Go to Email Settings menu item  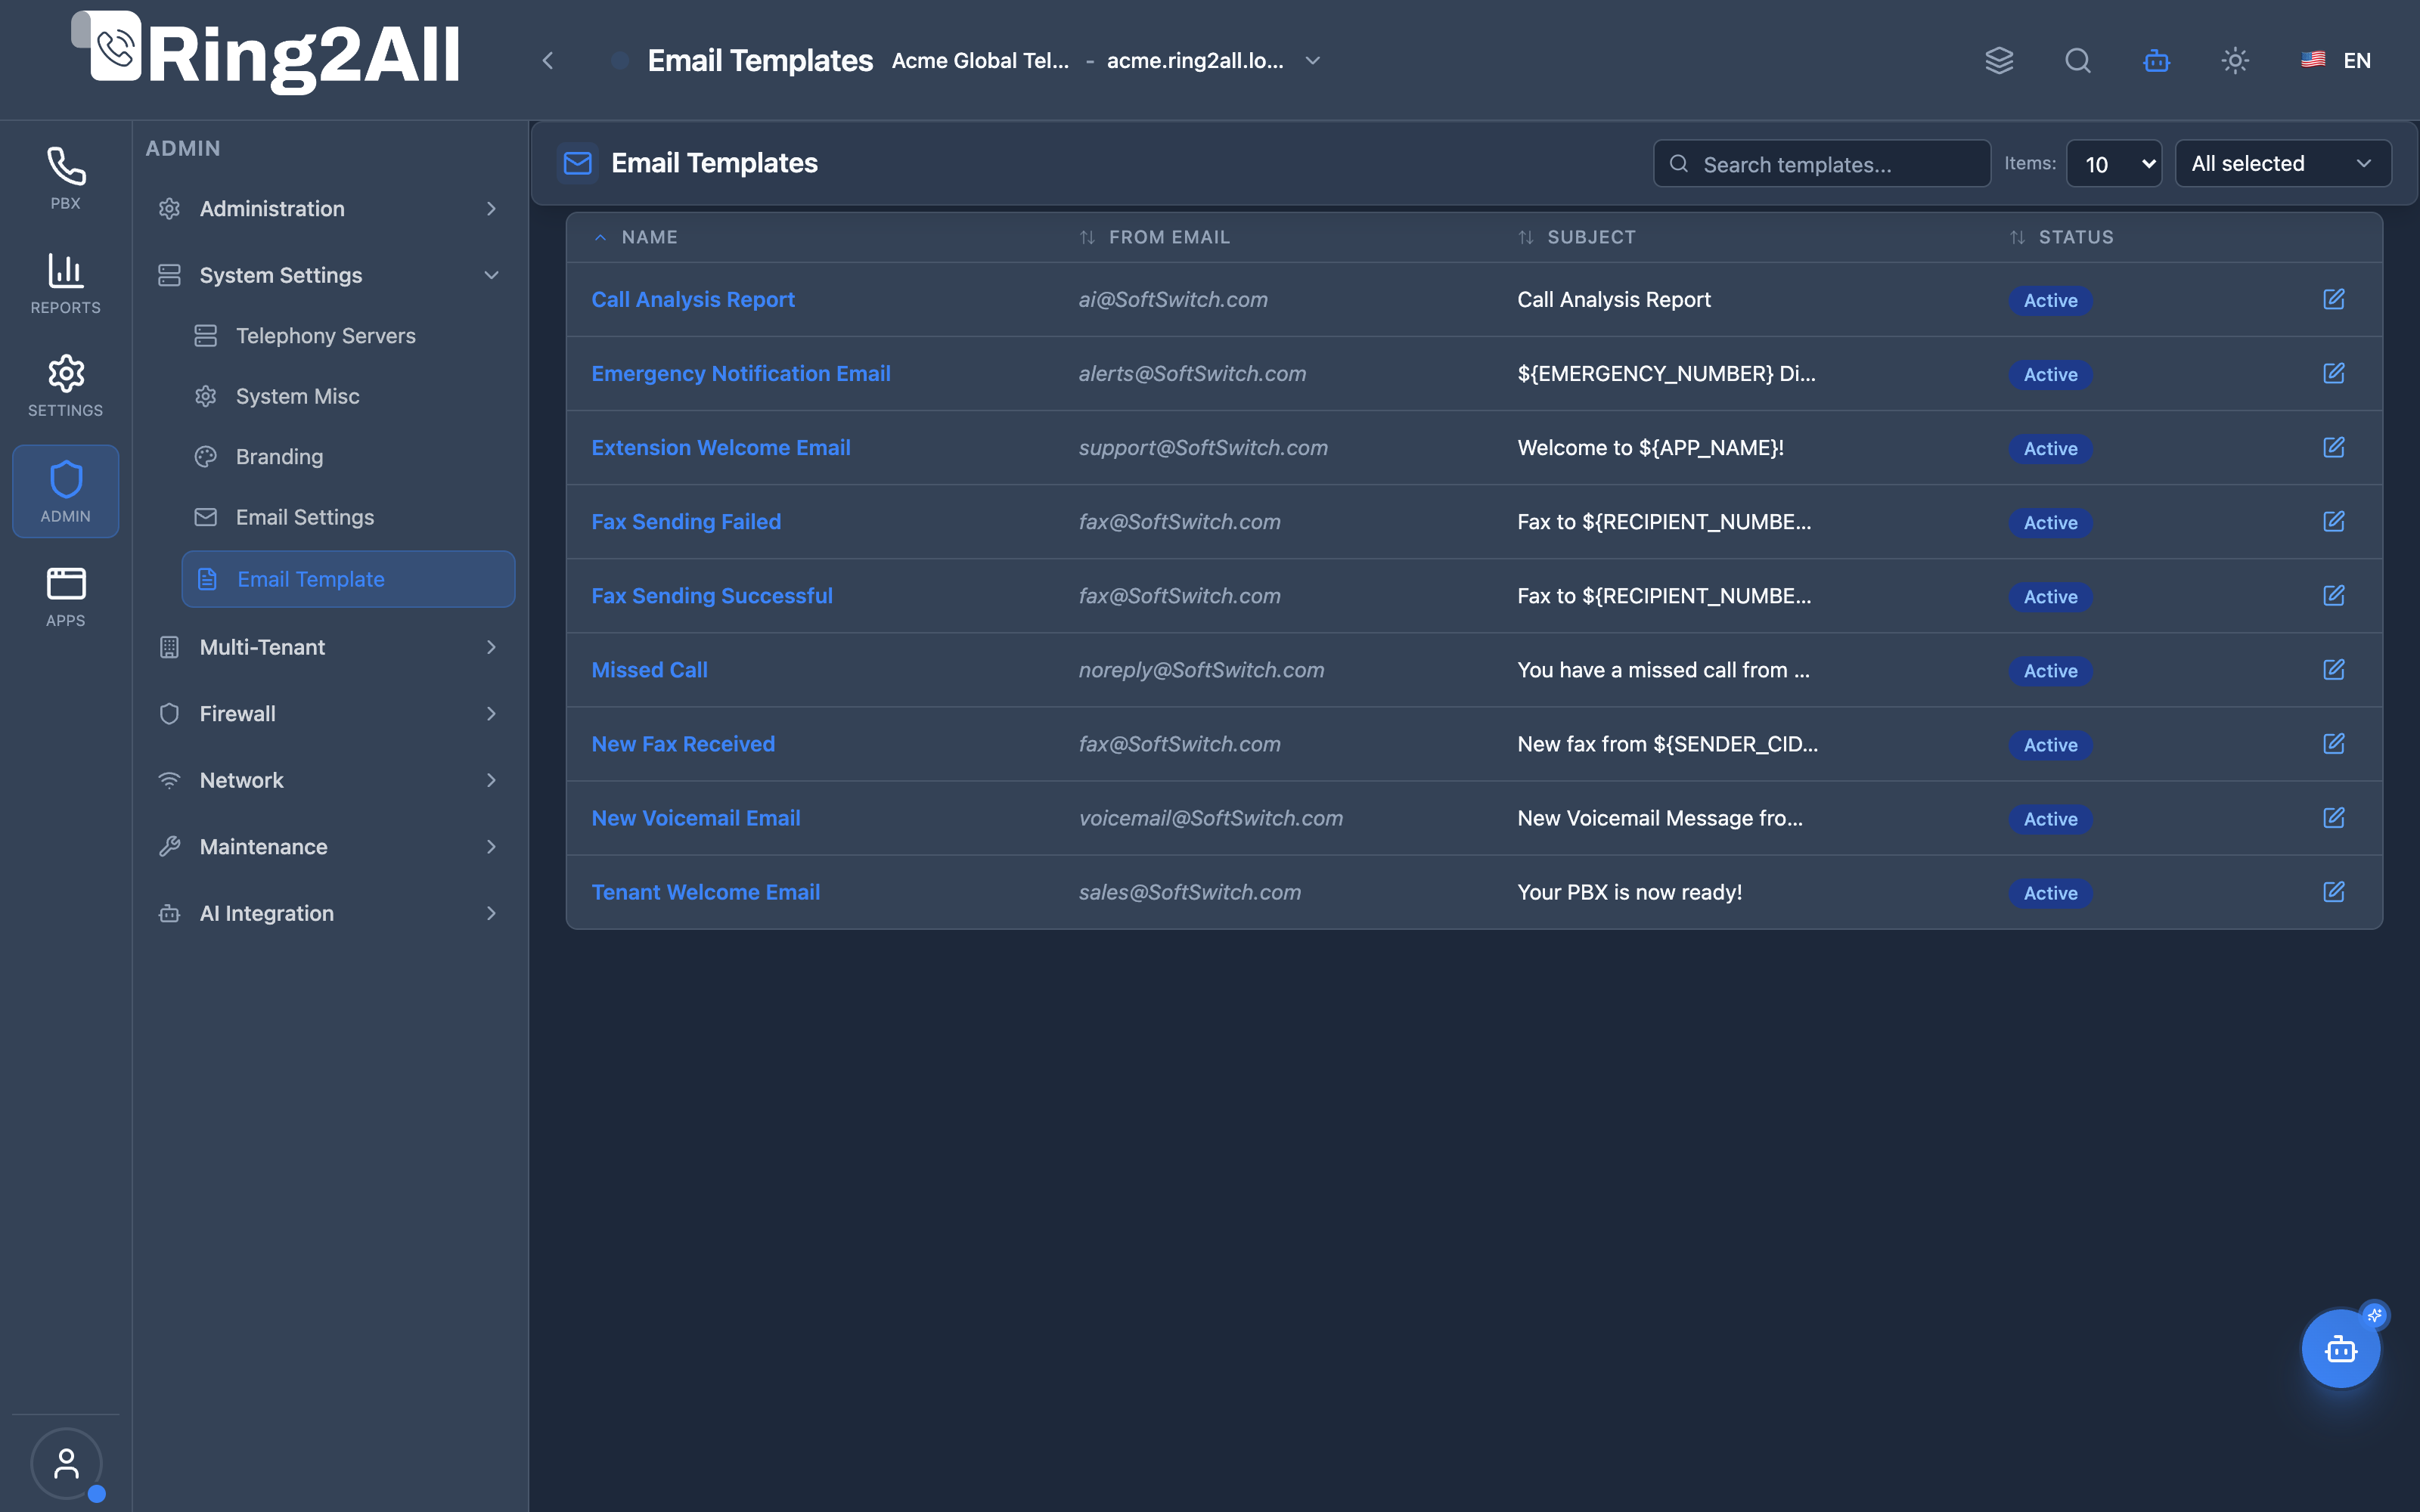tap(348, 517)
